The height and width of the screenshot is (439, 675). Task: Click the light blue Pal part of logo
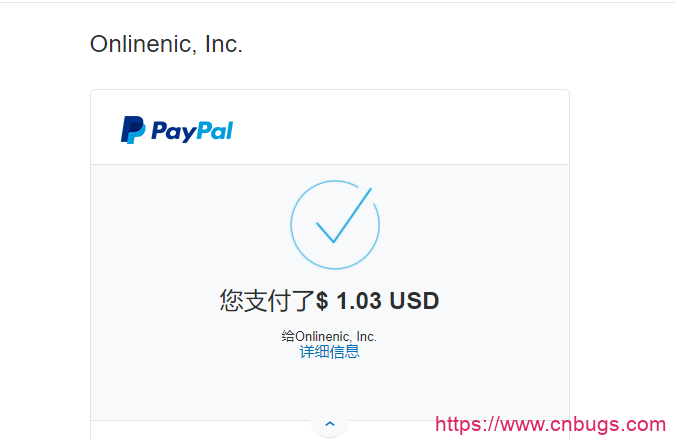[x=215, y=130]
